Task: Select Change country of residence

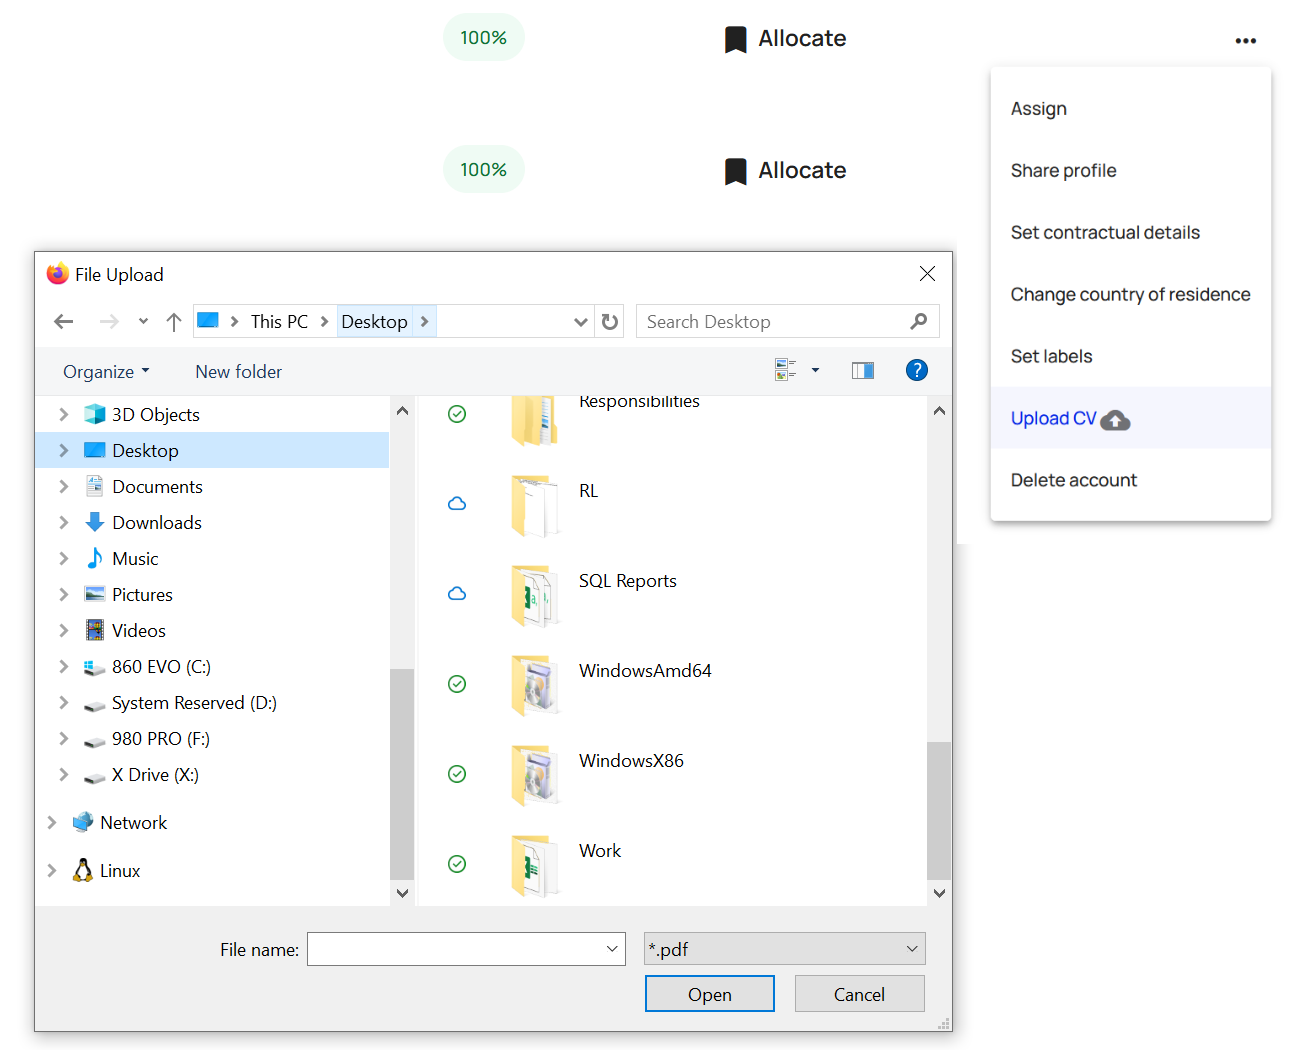Action: pos(1130,295)
